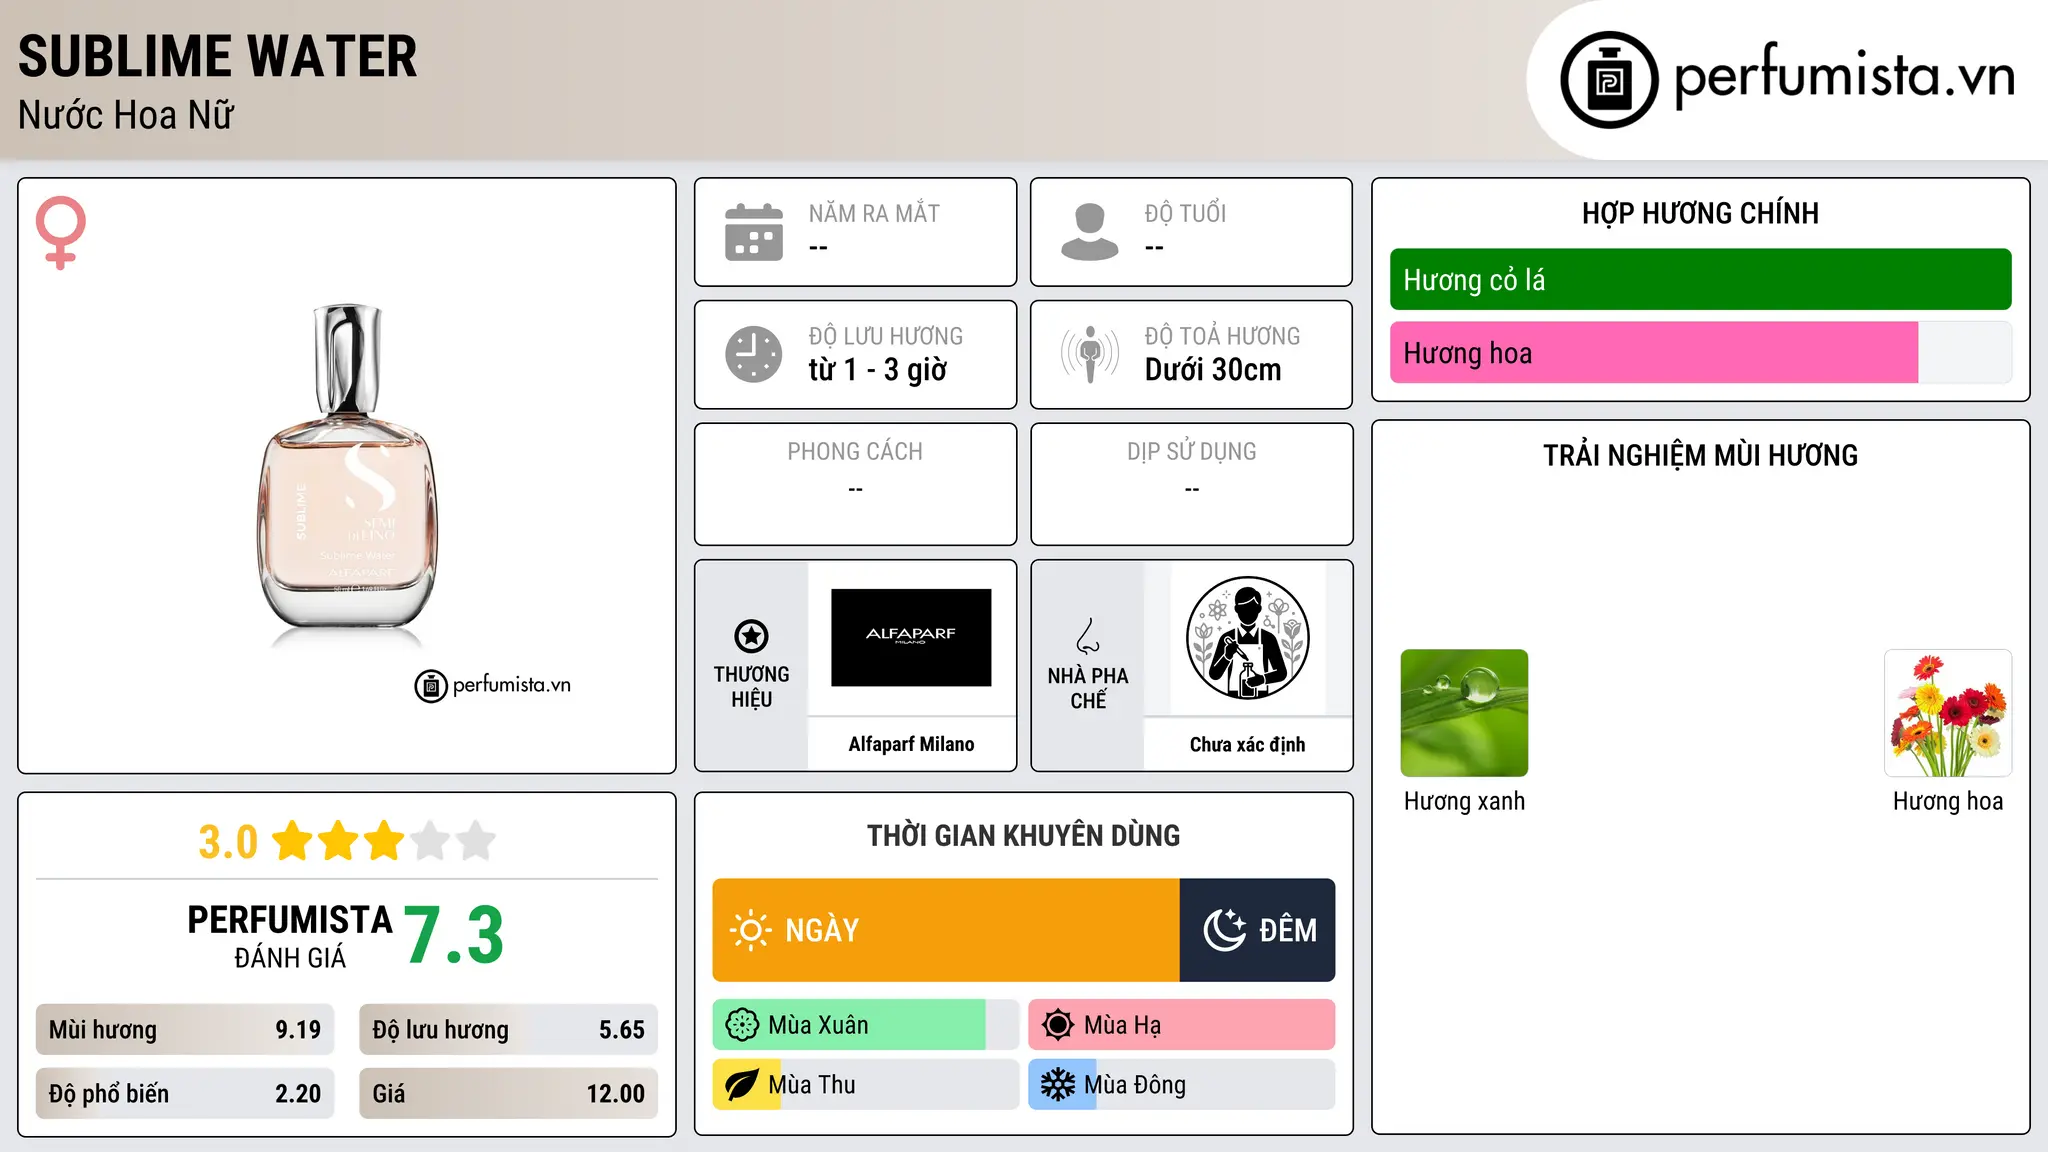Click the Trải nghiệm mùi hương heading

pos(1701,455)
